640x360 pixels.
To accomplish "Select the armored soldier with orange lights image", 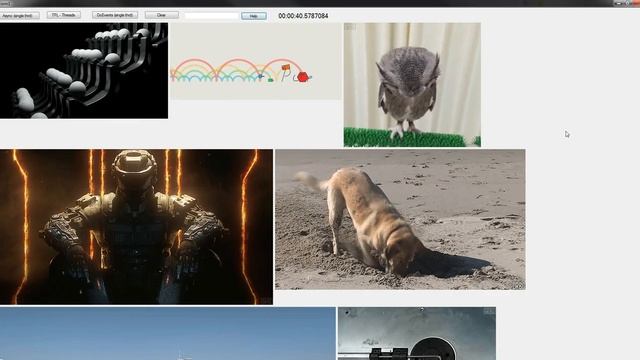I will pos(136,227).
